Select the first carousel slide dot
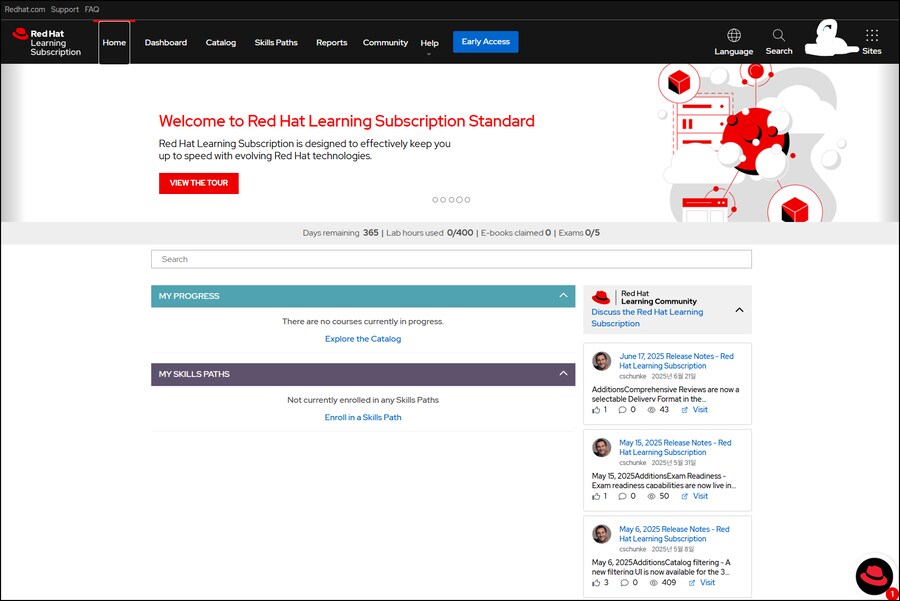Screen dimensions: 900x601 [435, 200]
